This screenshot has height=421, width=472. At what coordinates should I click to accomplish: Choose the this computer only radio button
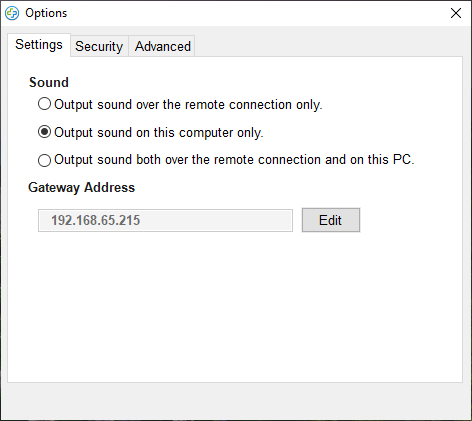click(x=44, y=132)
